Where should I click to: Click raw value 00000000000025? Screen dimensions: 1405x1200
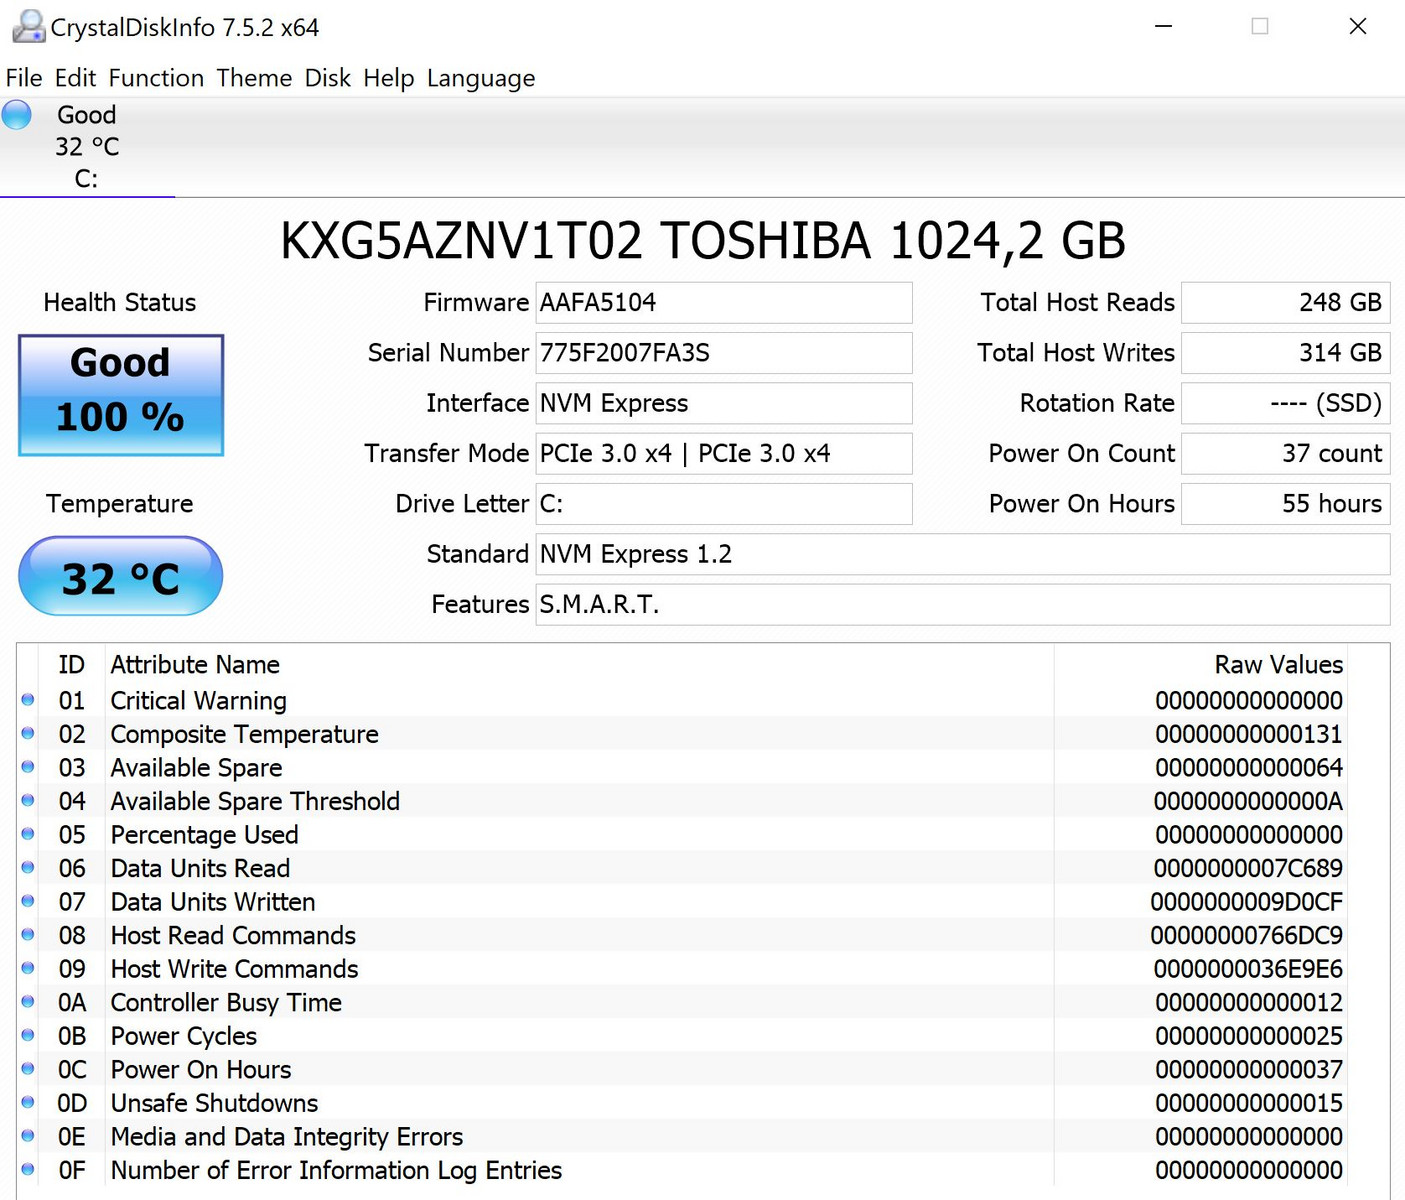[1249, 1036]
